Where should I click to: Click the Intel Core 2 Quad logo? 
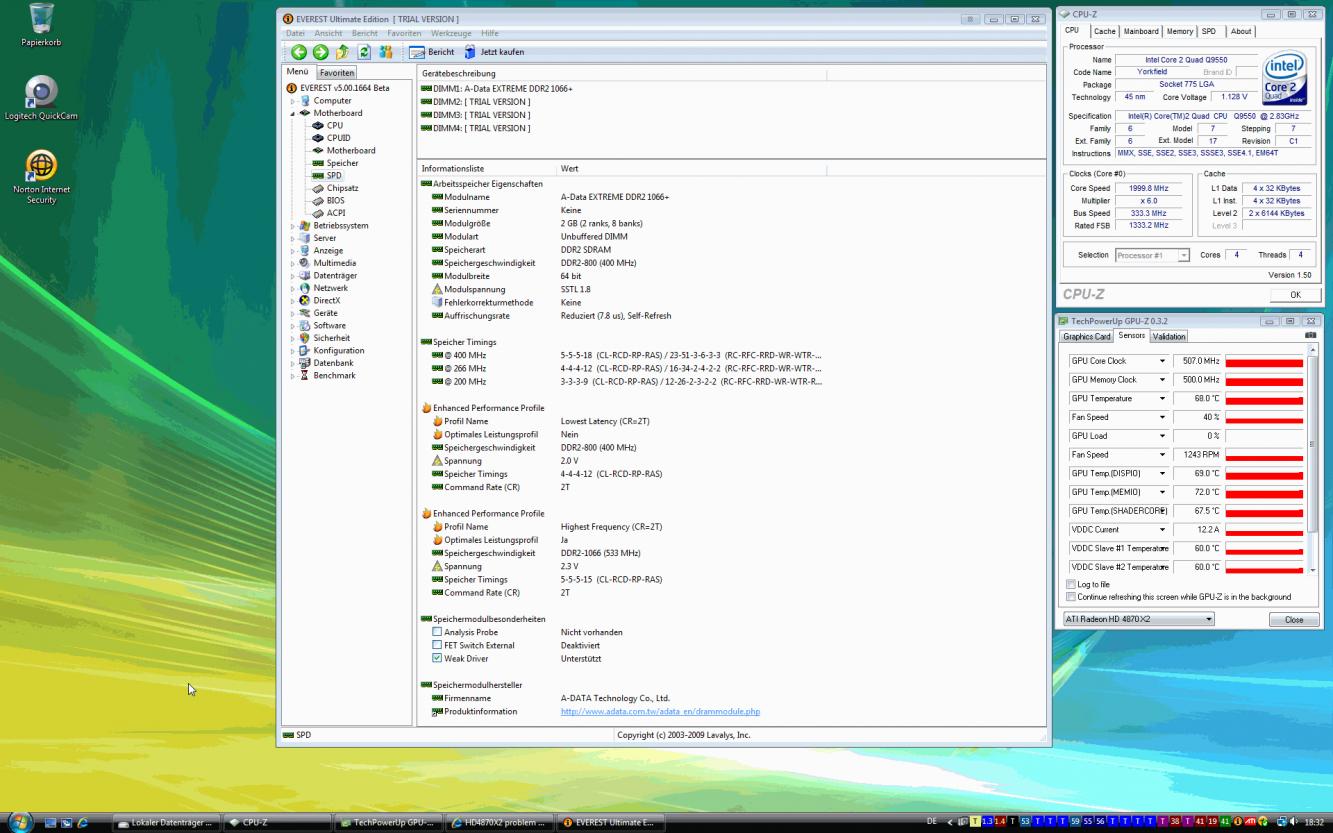tap(1285, 78)
